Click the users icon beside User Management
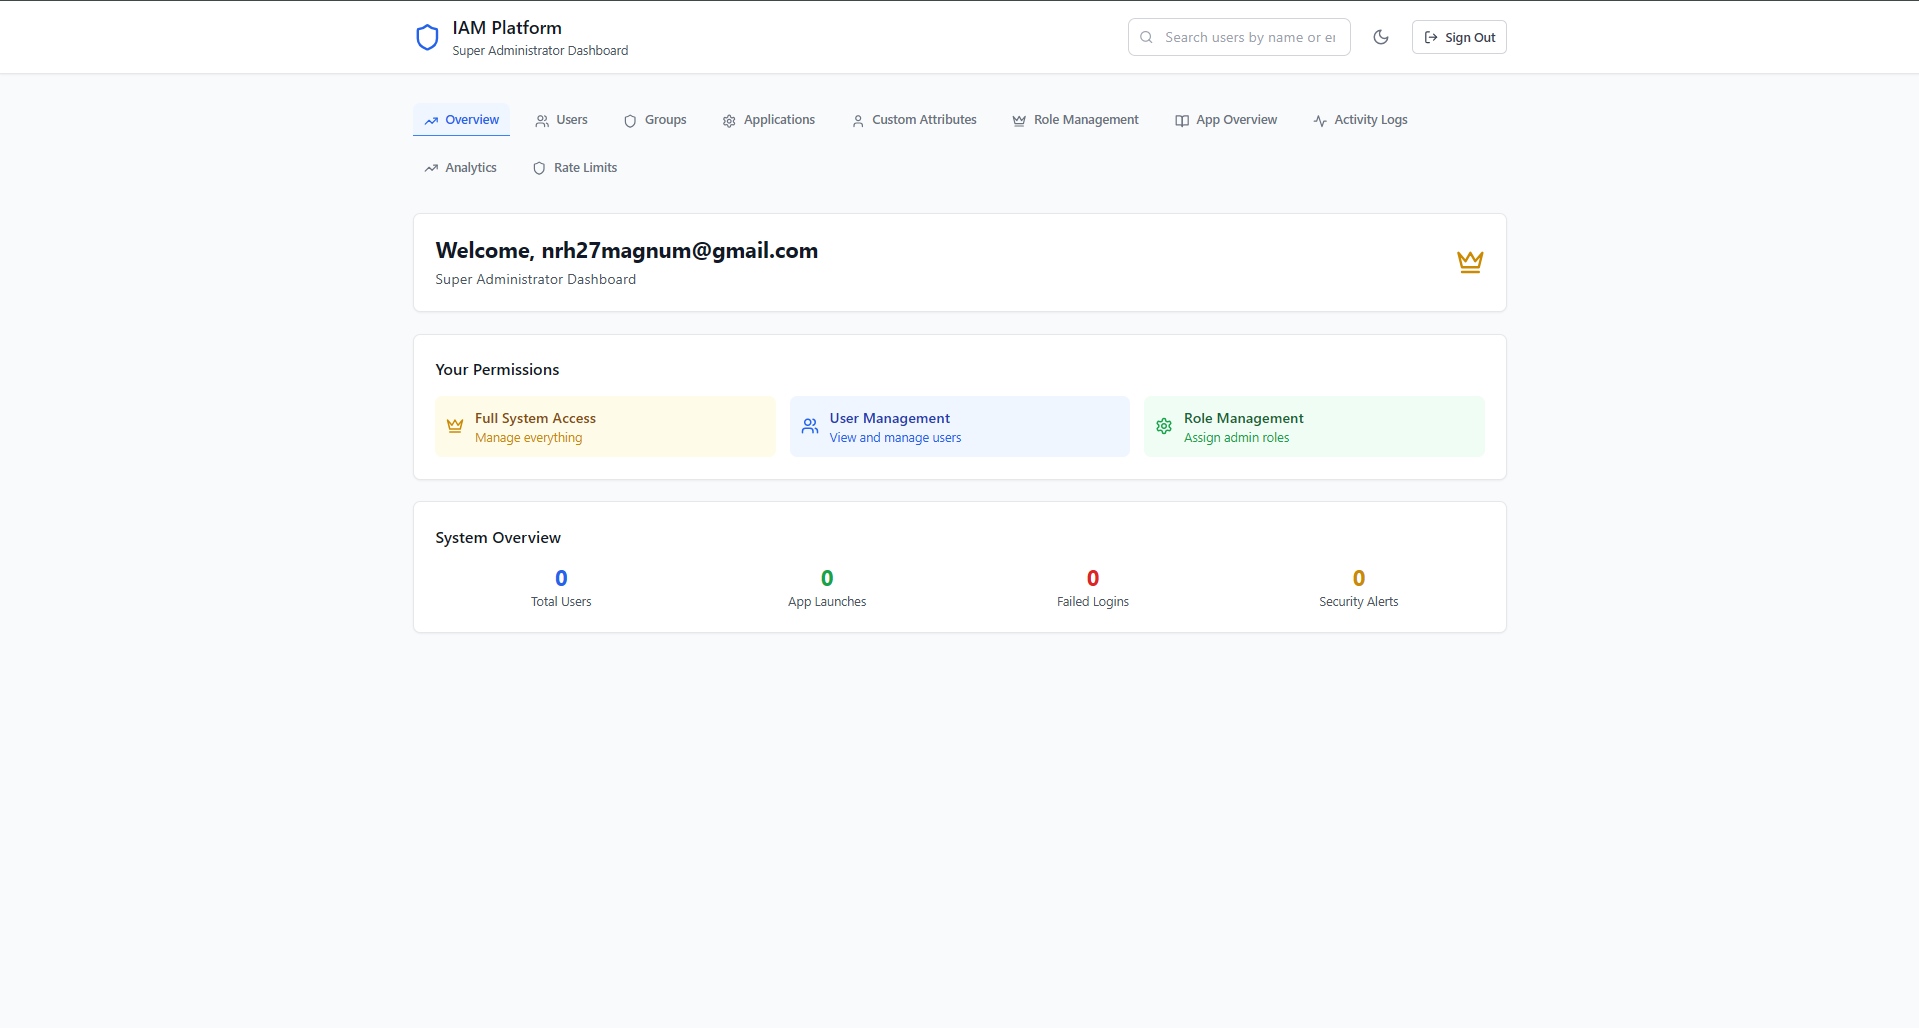1919x1028 pixels. [x=810, y=426]
